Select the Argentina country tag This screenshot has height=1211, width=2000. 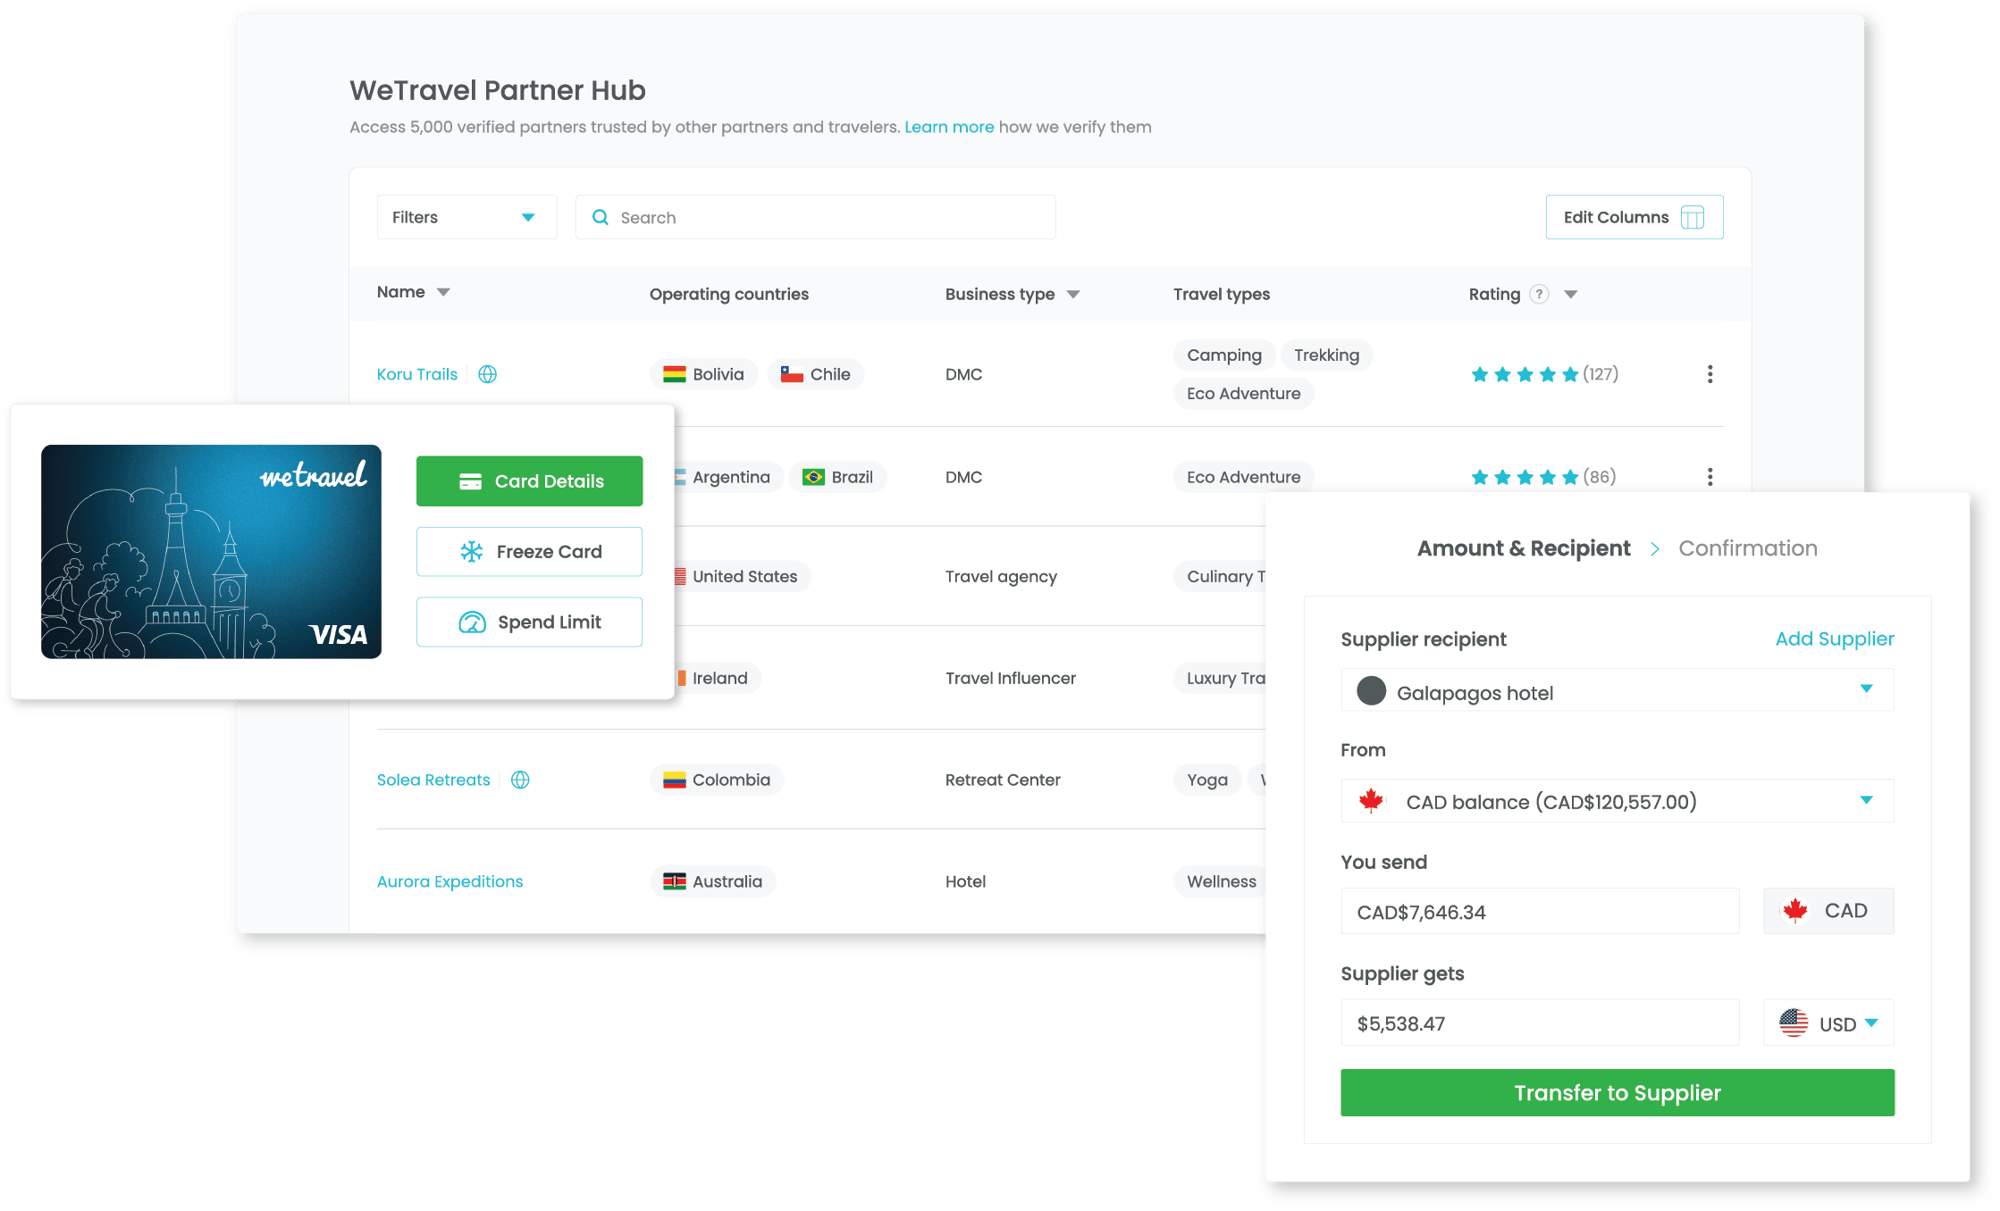click(x=729, y=477)
